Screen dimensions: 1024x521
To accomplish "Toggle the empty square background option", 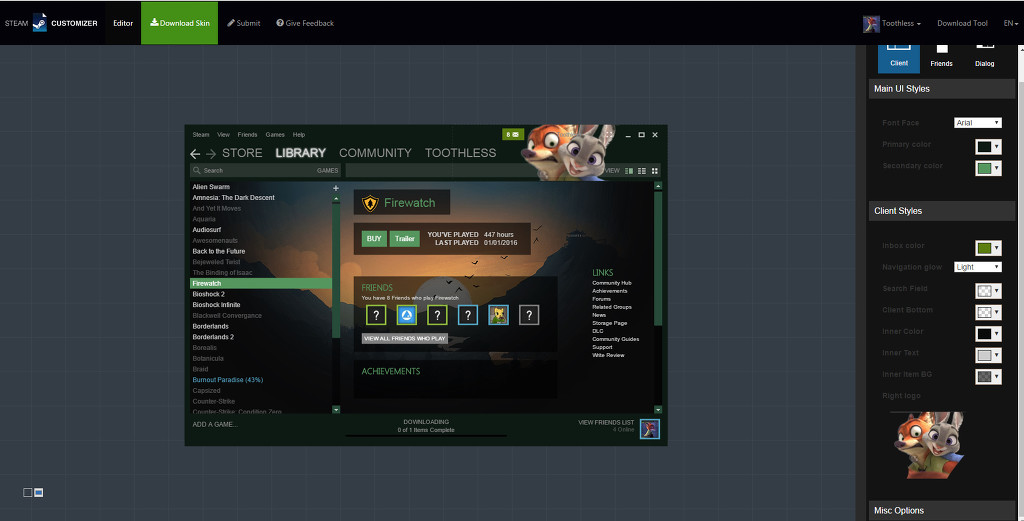I will [27, 492].
